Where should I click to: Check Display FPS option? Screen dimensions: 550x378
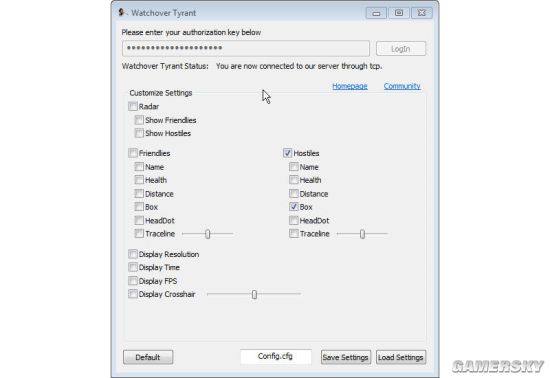click(x=133, y=281)
